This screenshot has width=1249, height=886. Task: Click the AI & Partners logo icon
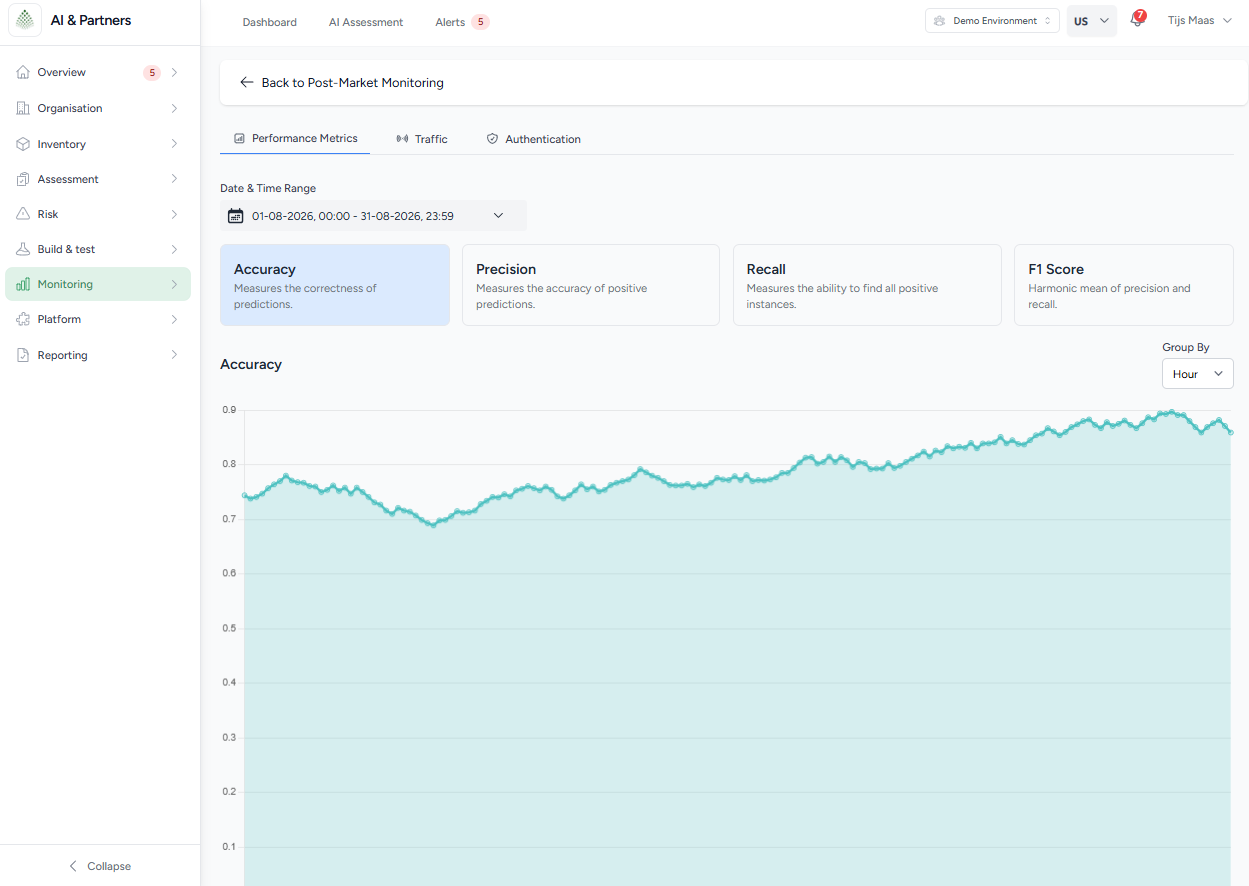[x=25, y=20]
